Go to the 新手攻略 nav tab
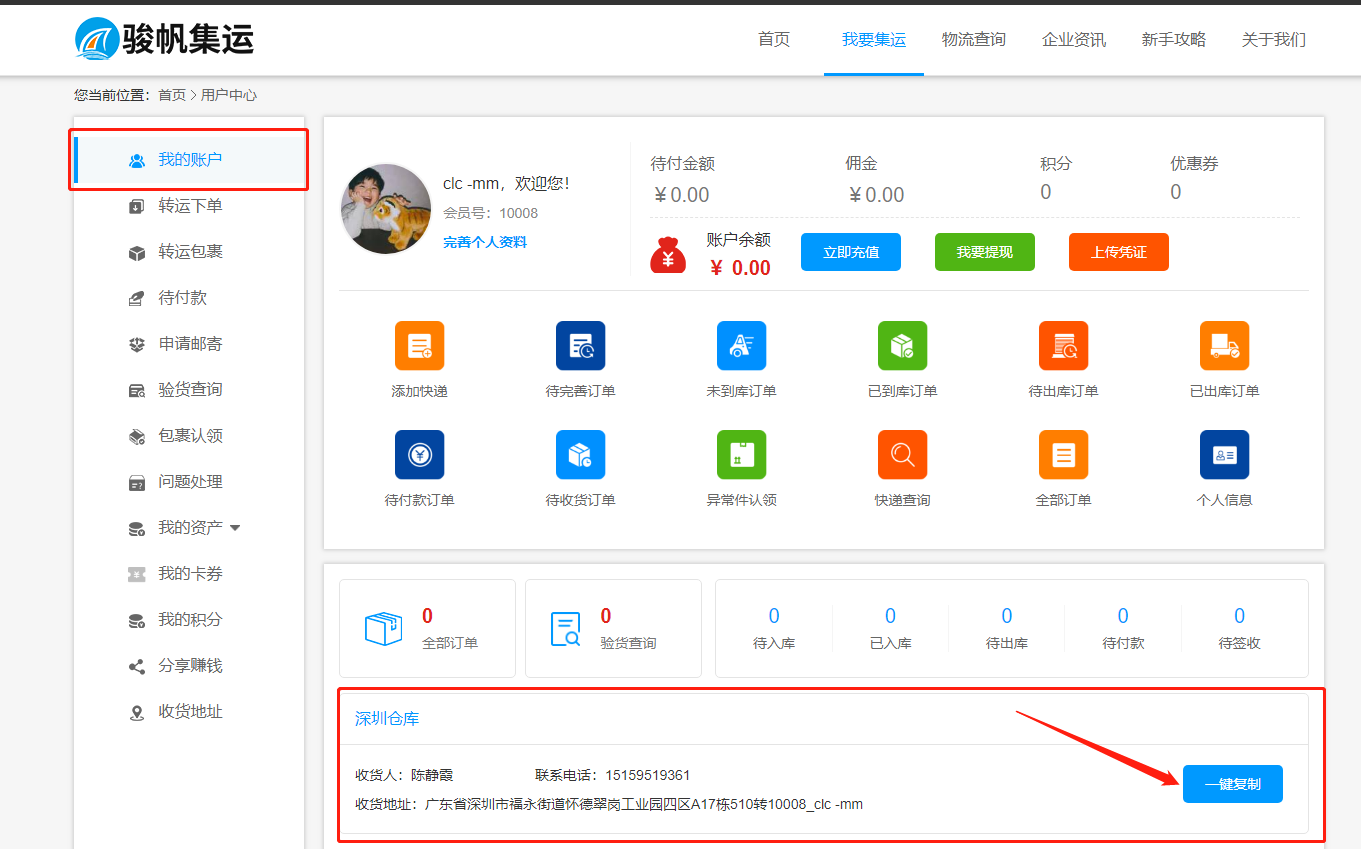Viewport: 1361px width, 849px height. pos(1173,40)
